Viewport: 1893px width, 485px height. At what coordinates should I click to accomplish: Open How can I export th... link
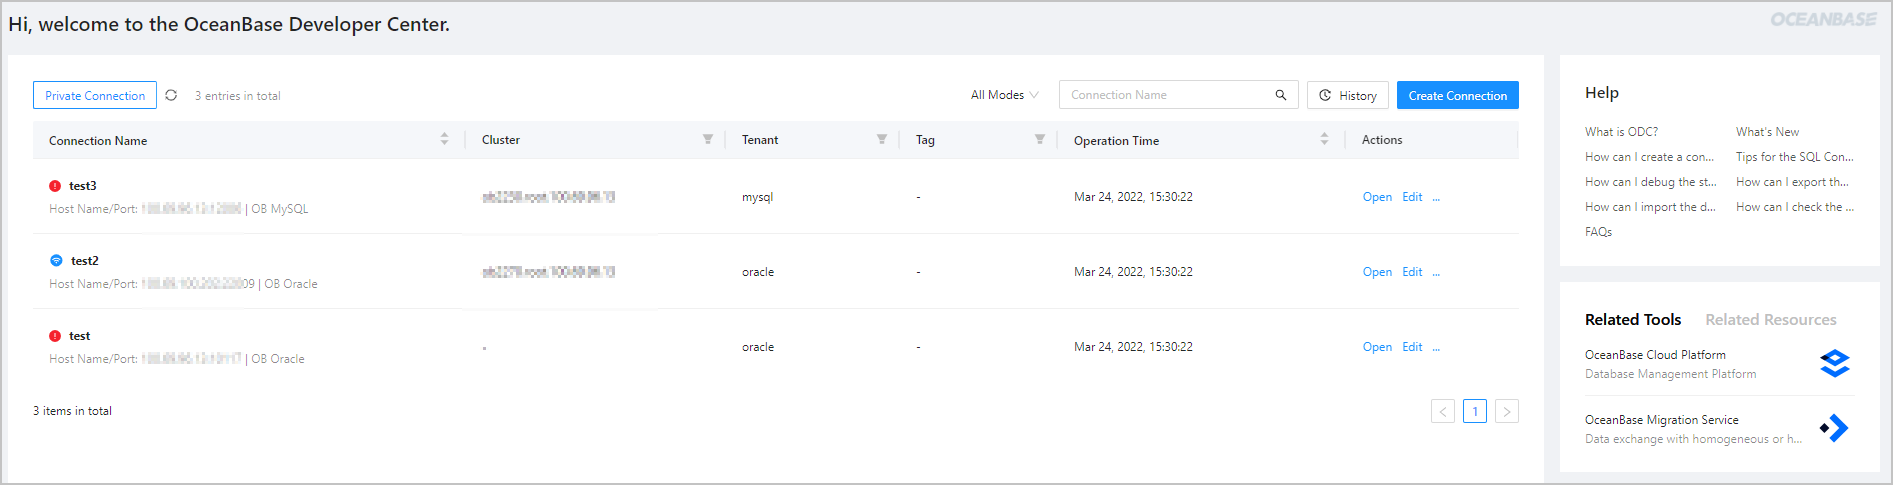[x=1792, y=182]
